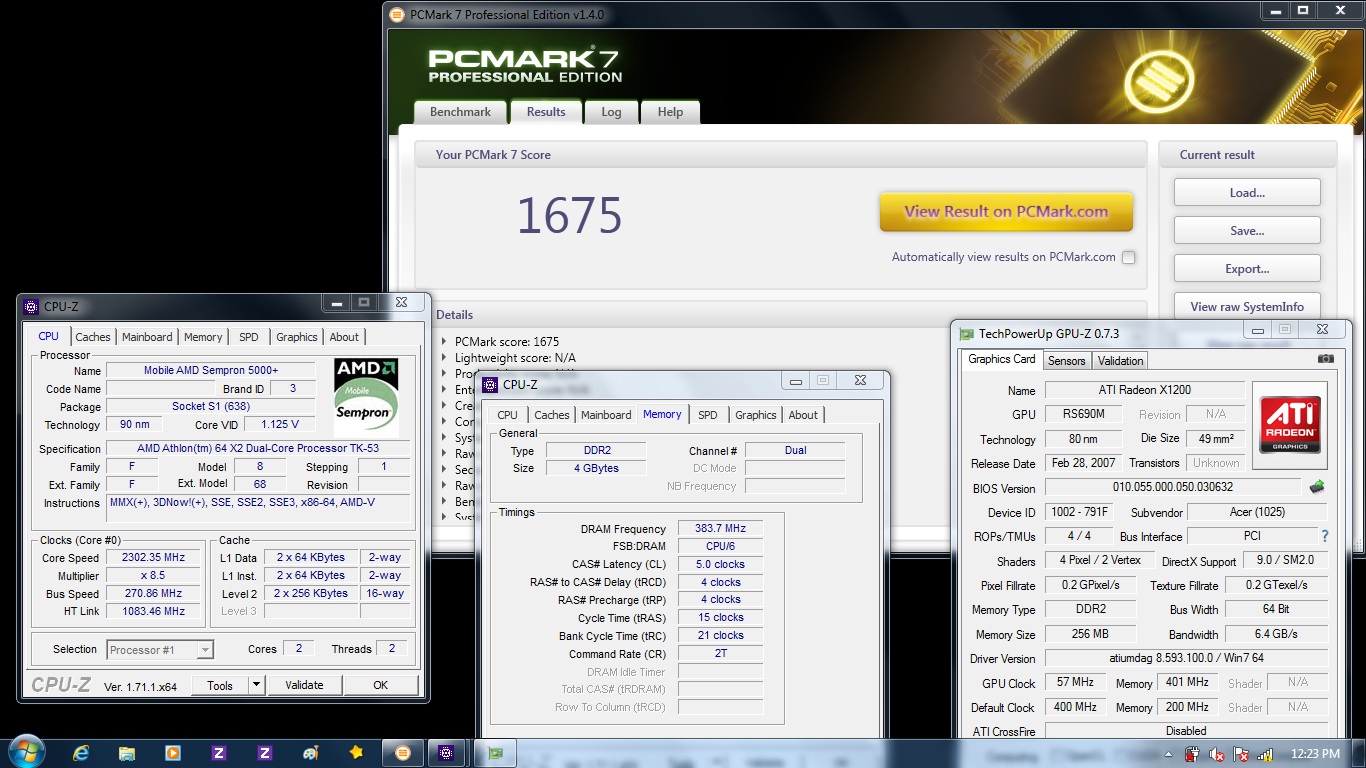Viewport: 1366px width, 768px height.
Task: Expand the PCMark score: 1675 row
Action: (x=445, y=342)
